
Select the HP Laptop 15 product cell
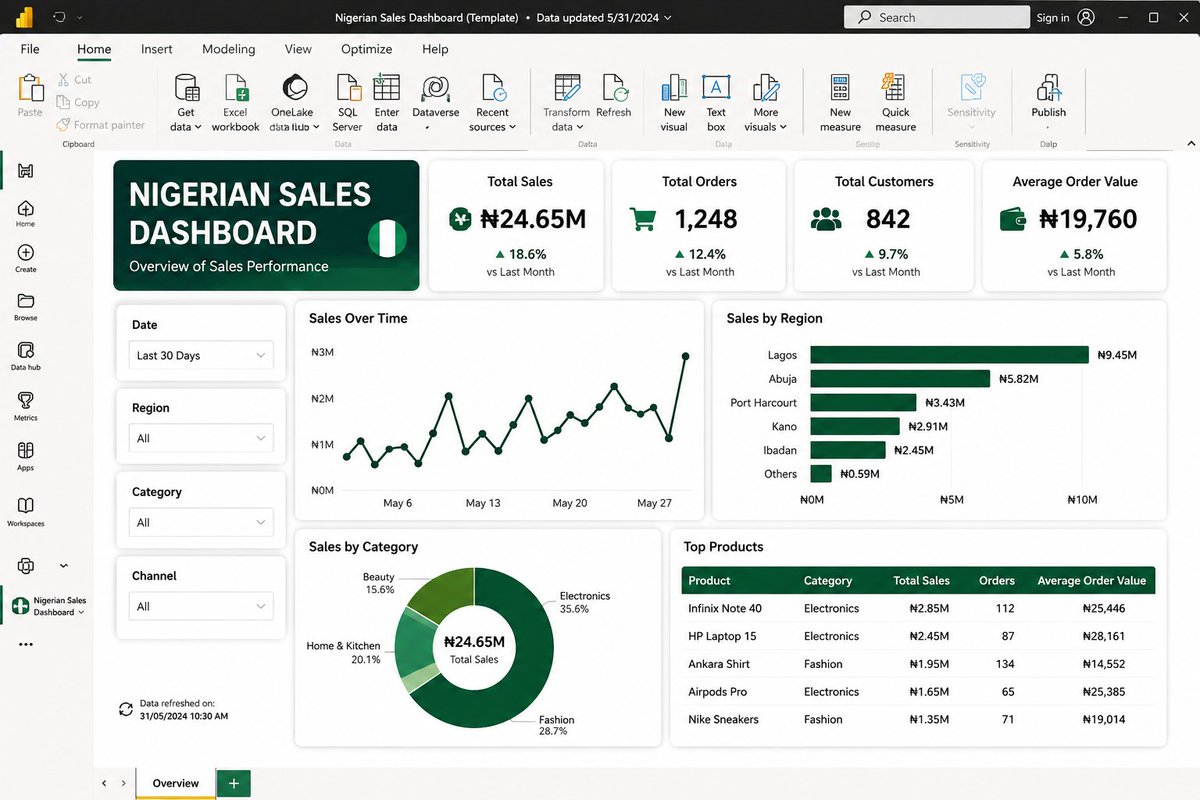pos(722,636)
